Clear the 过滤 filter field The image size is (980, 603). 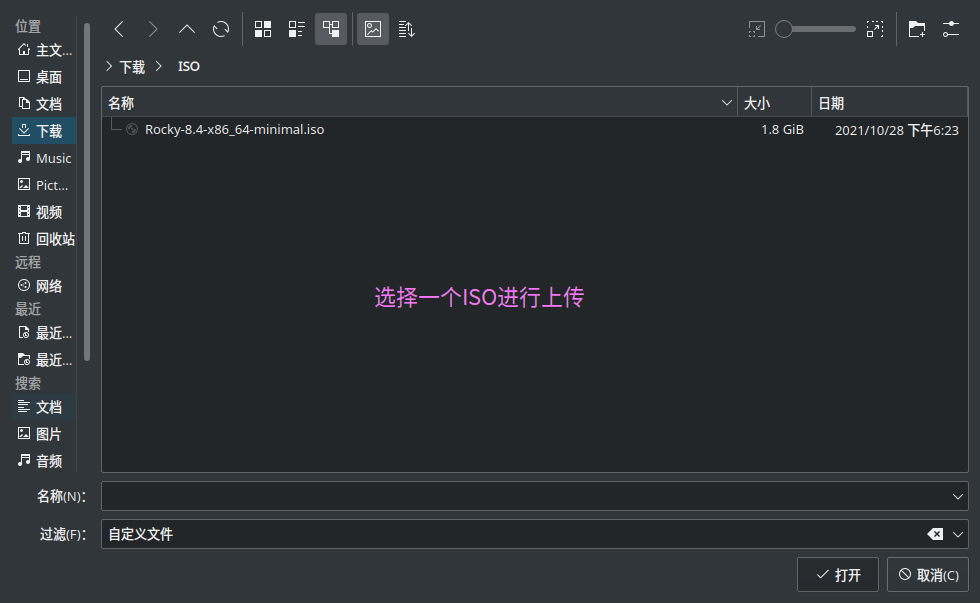coord(935,534)
